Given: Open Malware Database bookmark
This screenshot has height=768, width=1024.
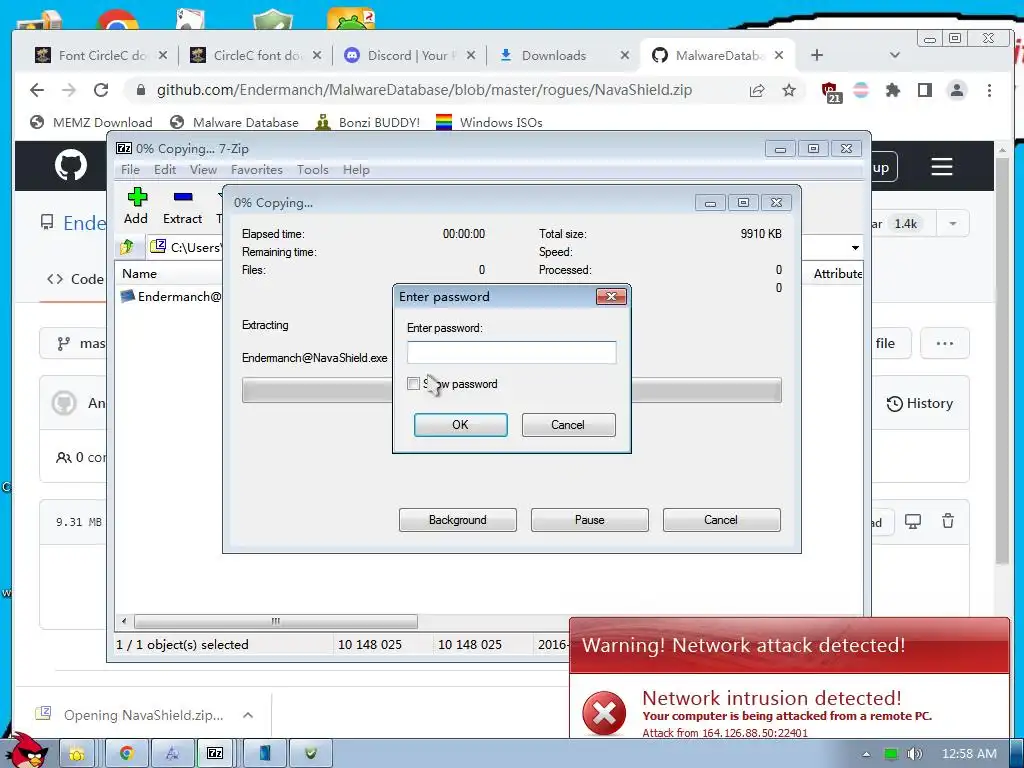Looking at the screenshot, I should pos(234,122).
